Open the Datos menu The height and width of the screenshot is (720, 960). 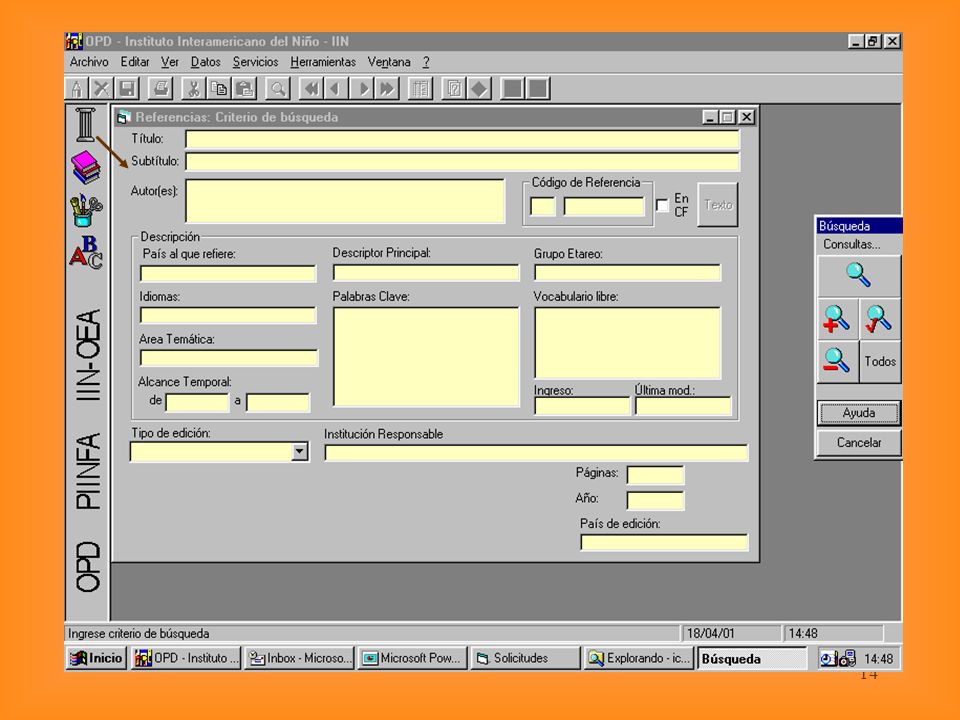coord(205,62)
